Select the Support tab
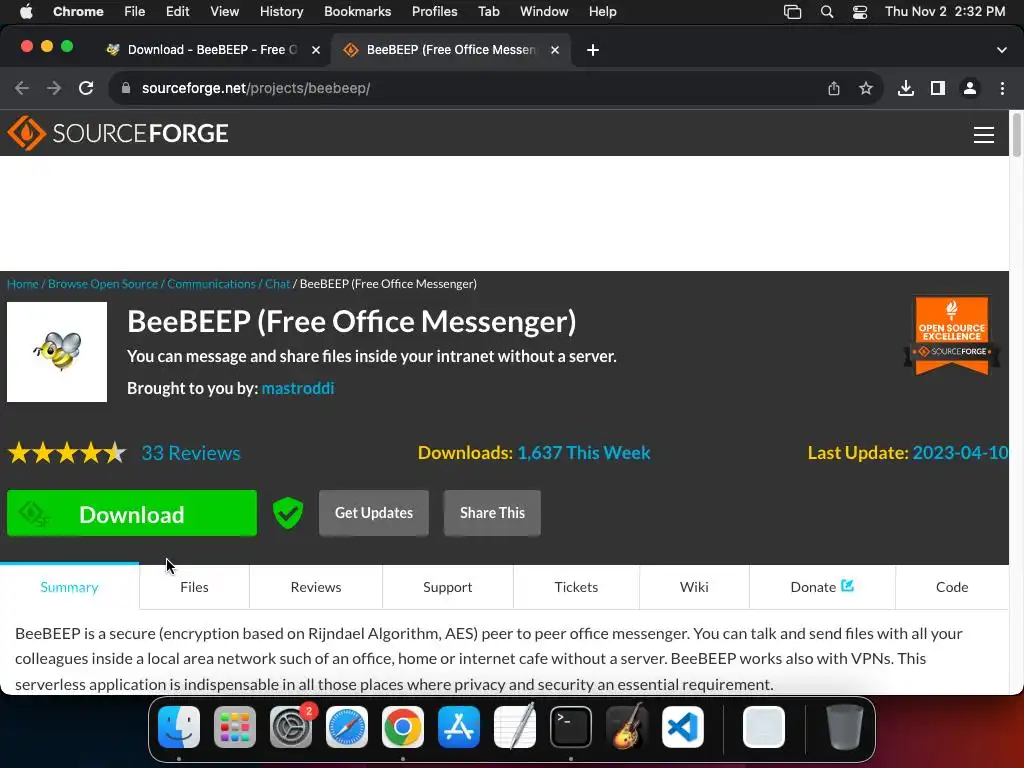Screen dimensions: 1024x768 (447, 587)
